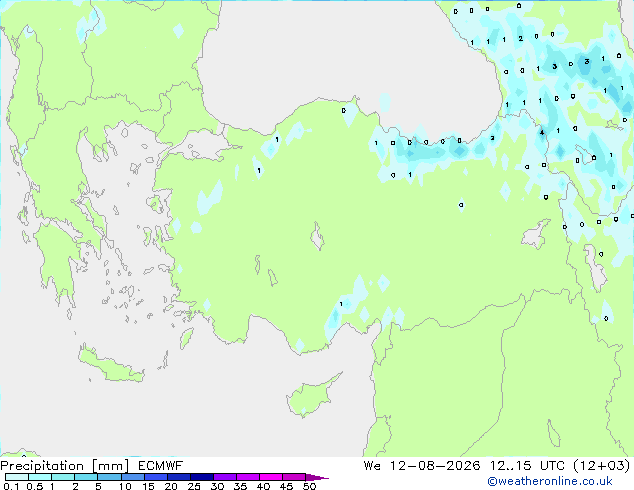
Task: Select the 35–40 mm purple swatch
Action: click(247, 477)
